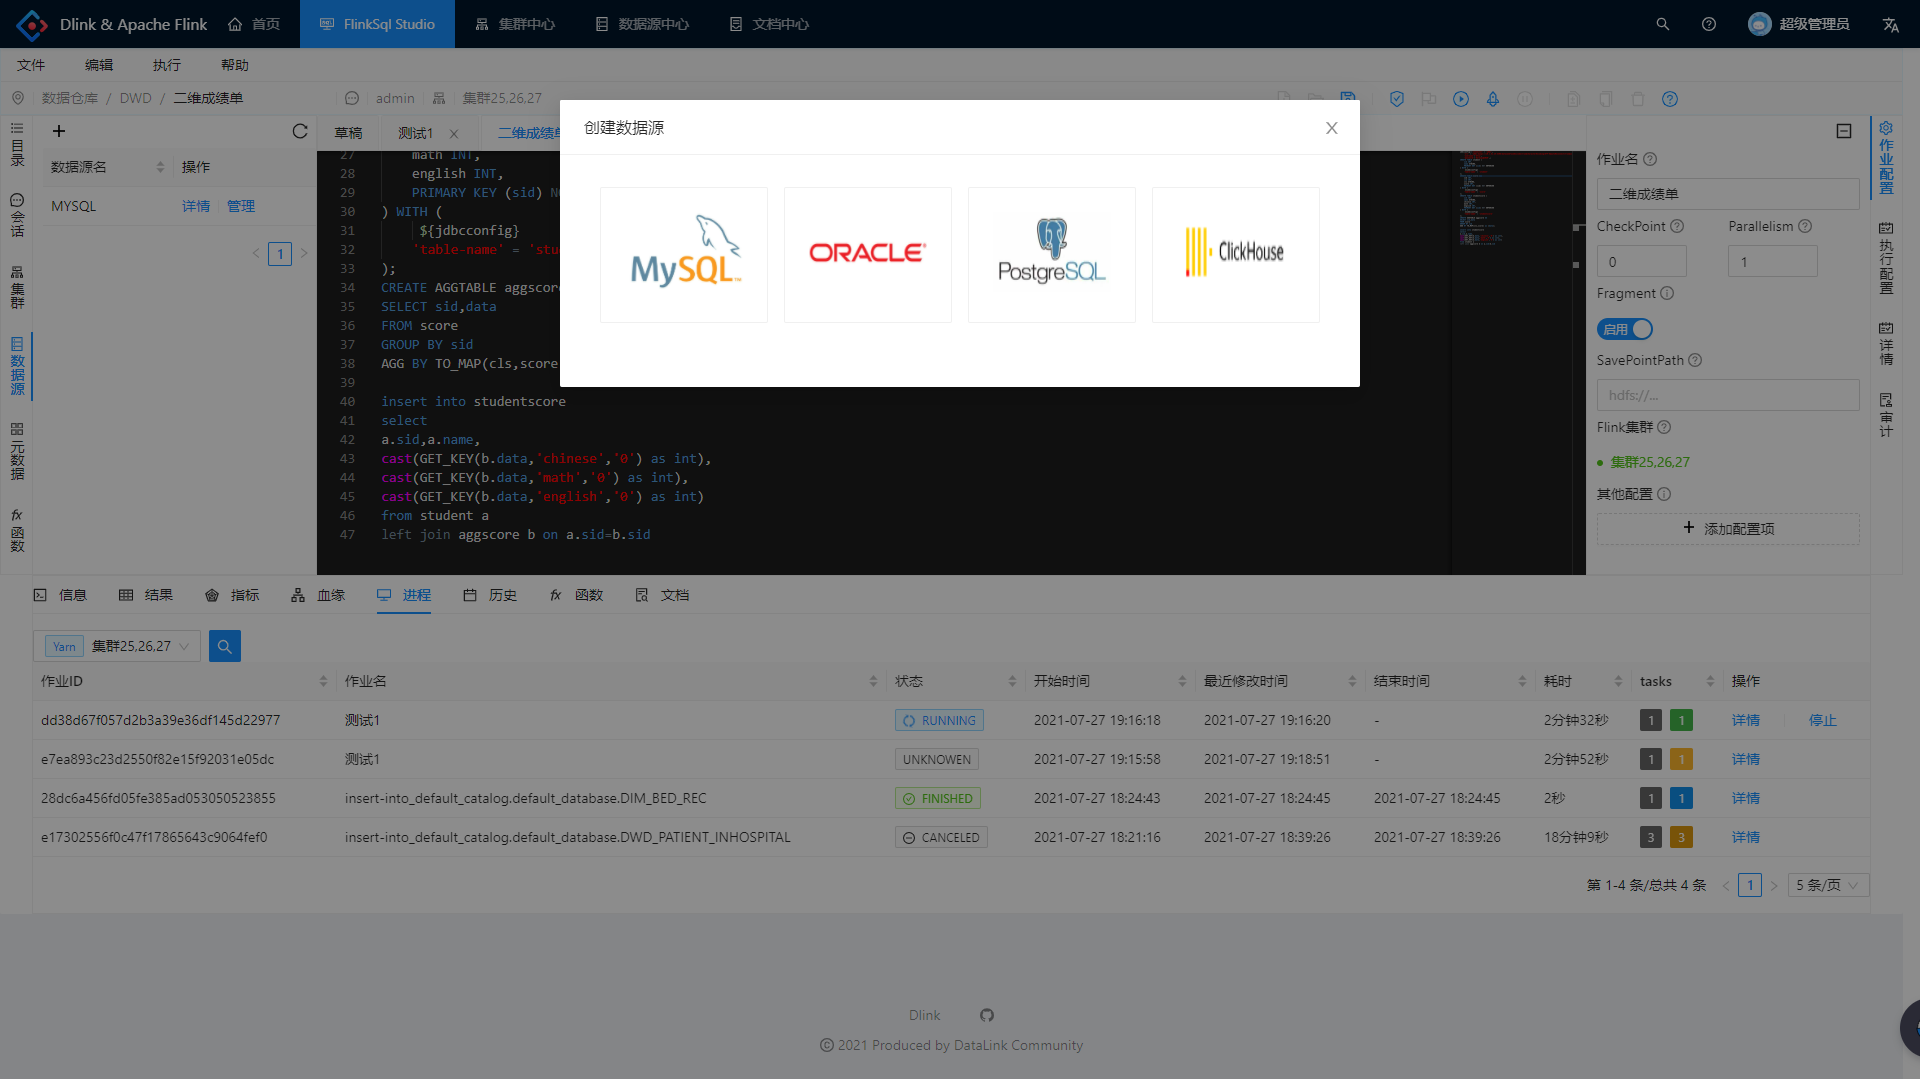Open the 编辑 menu
1920x1079 pixels.
click(x=99, y=65)
